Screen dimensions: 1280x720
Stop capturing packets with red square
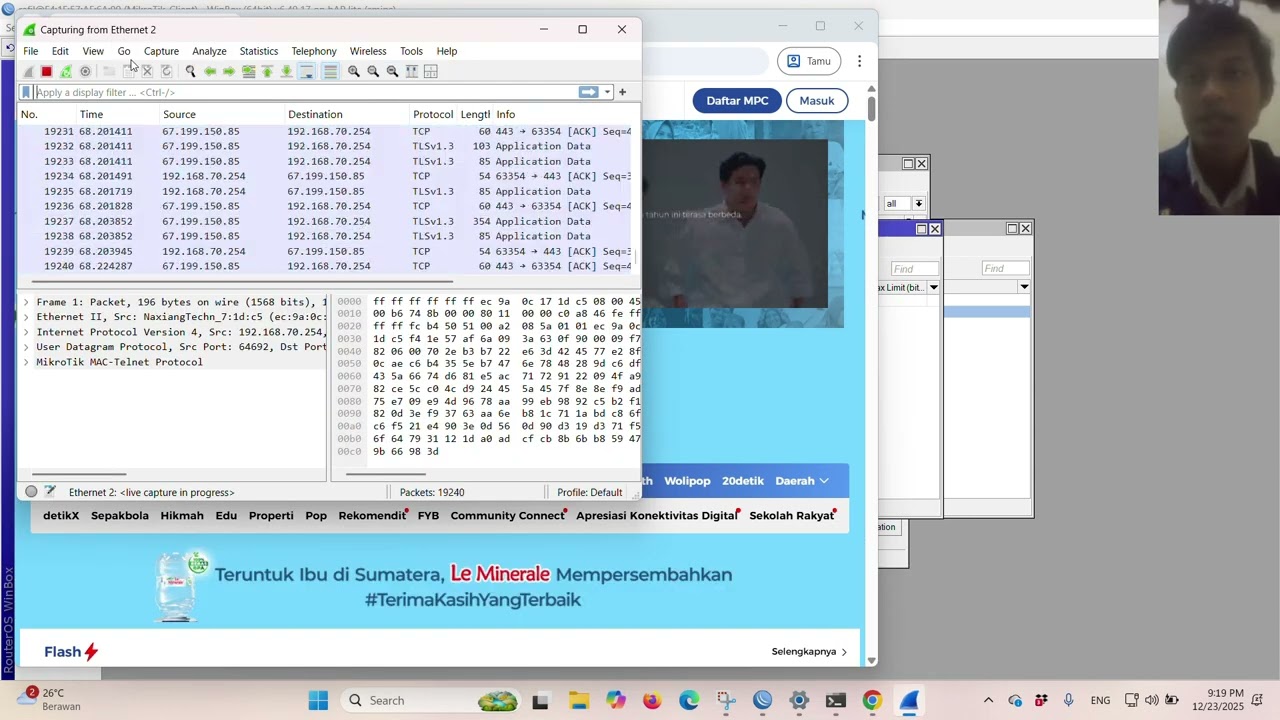coord(46,71)
